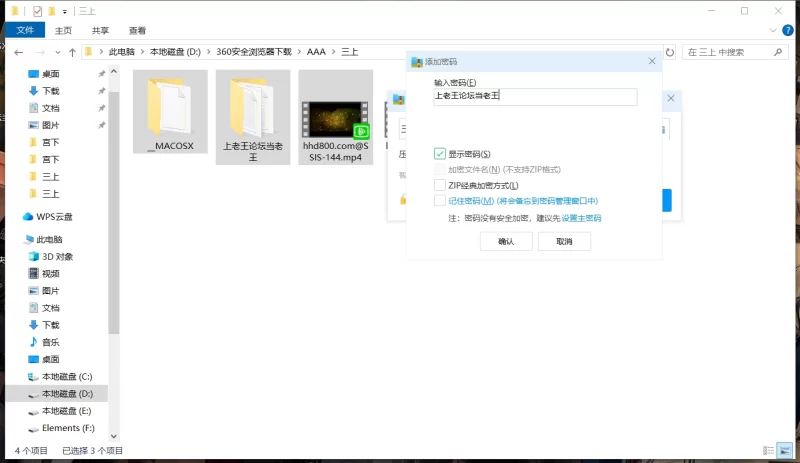Click 此电脑 in the address path
800x463 pixels.
(122, 52)
